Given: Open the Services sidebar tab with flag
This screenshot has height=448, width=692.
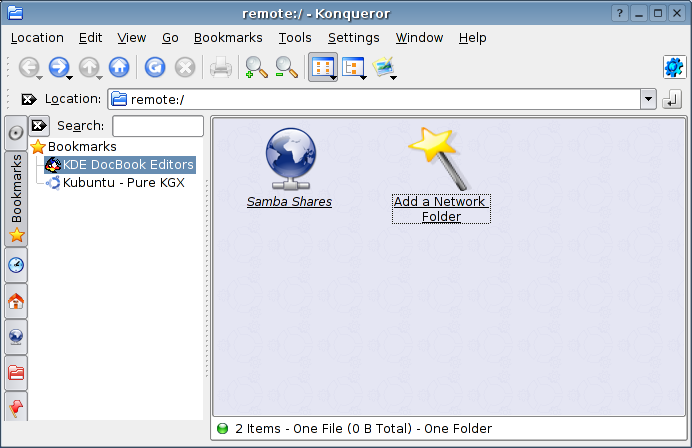Looking at the screenshot, I should [16, 407].
